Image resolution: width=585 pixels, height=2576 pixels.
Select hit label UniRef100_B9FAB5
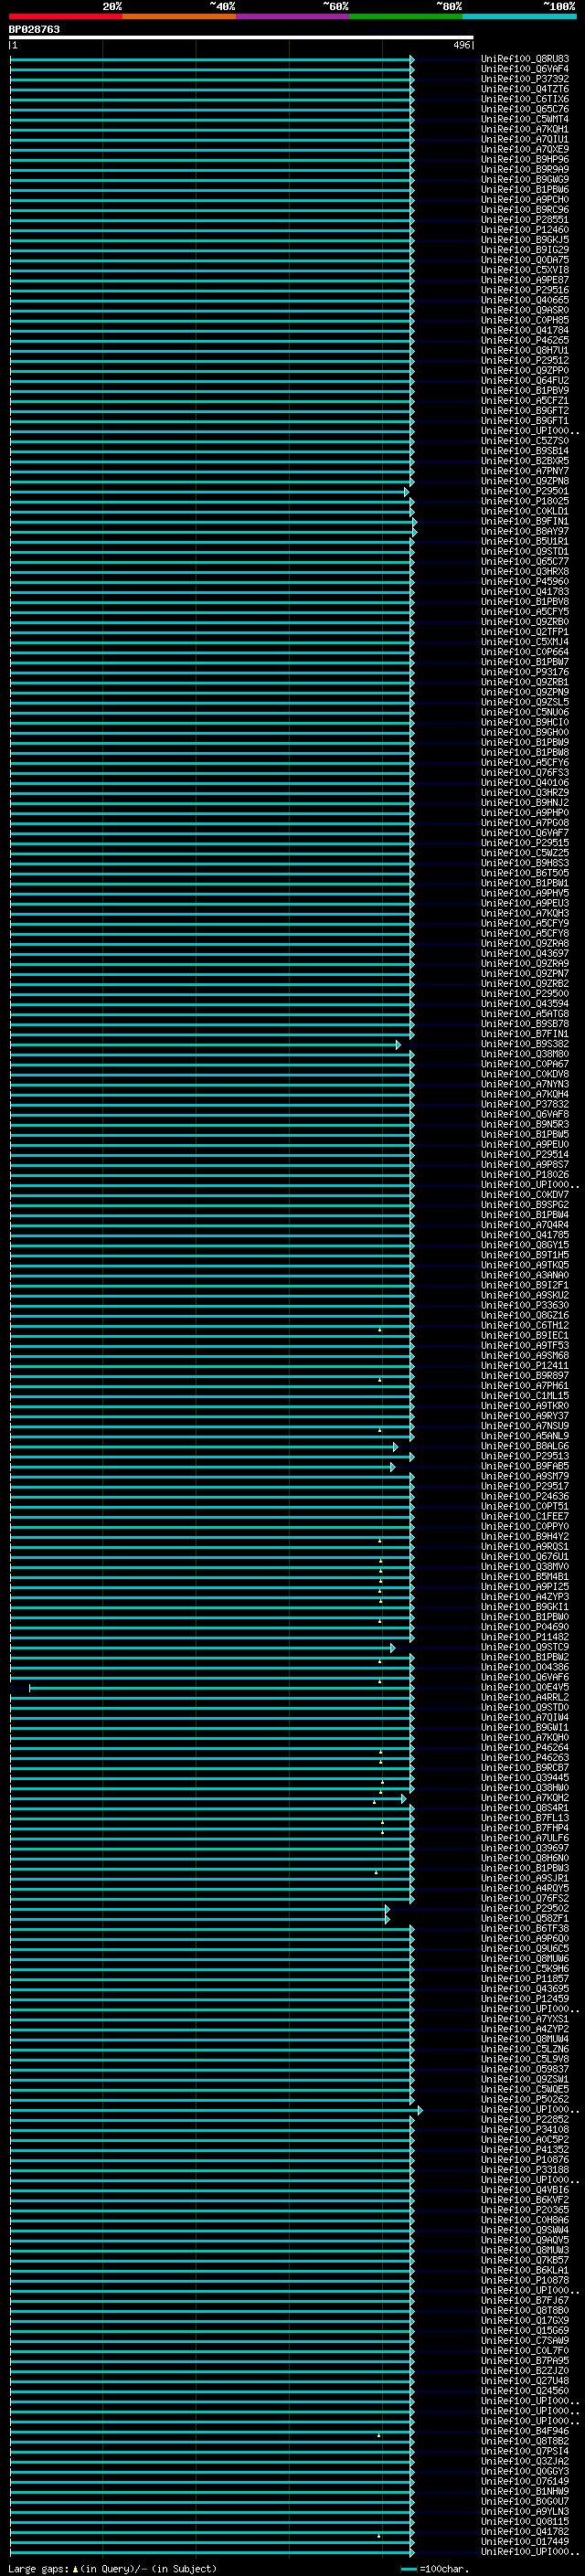point(525,1466)
